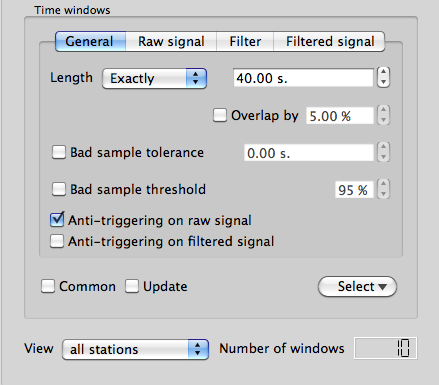Image resolution: width=439 pixels, height=385 pixels.
Task: Click the Bad sample tolerance stepper down arrow
Action: coord(383,157)
